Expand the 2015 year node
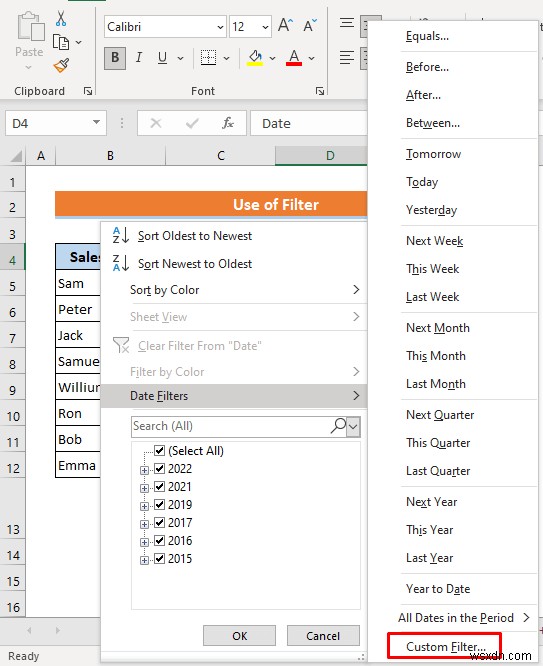Viewport: 543px width, 666px height. 144,560
